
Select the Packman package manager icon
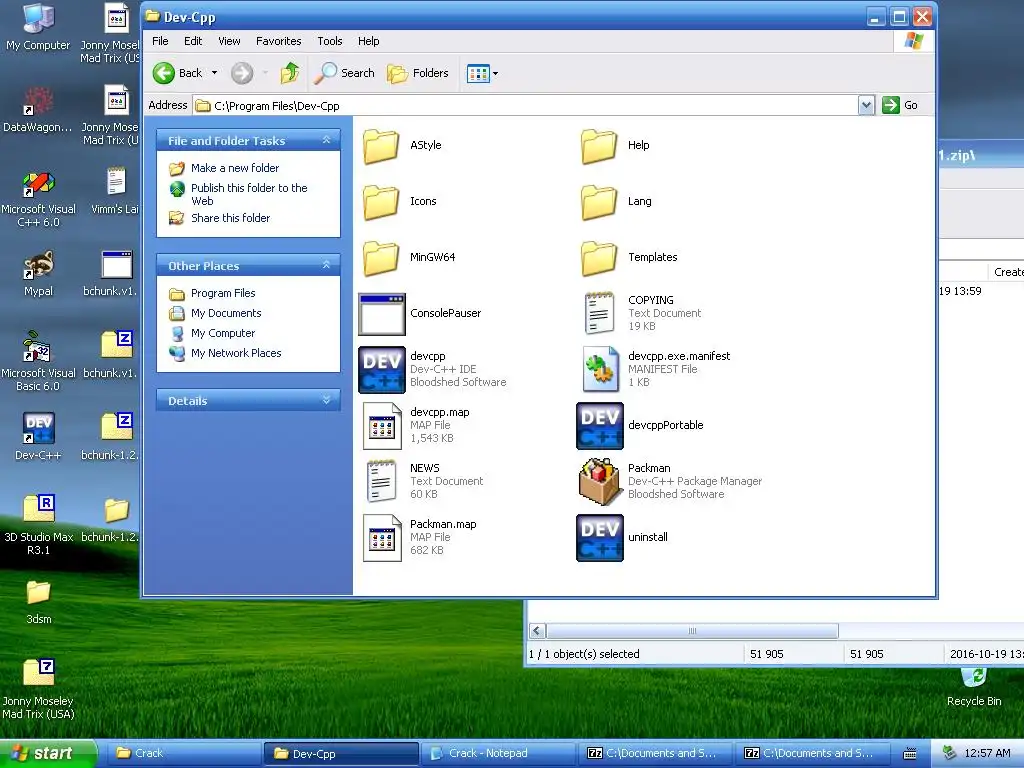(600, 481)
